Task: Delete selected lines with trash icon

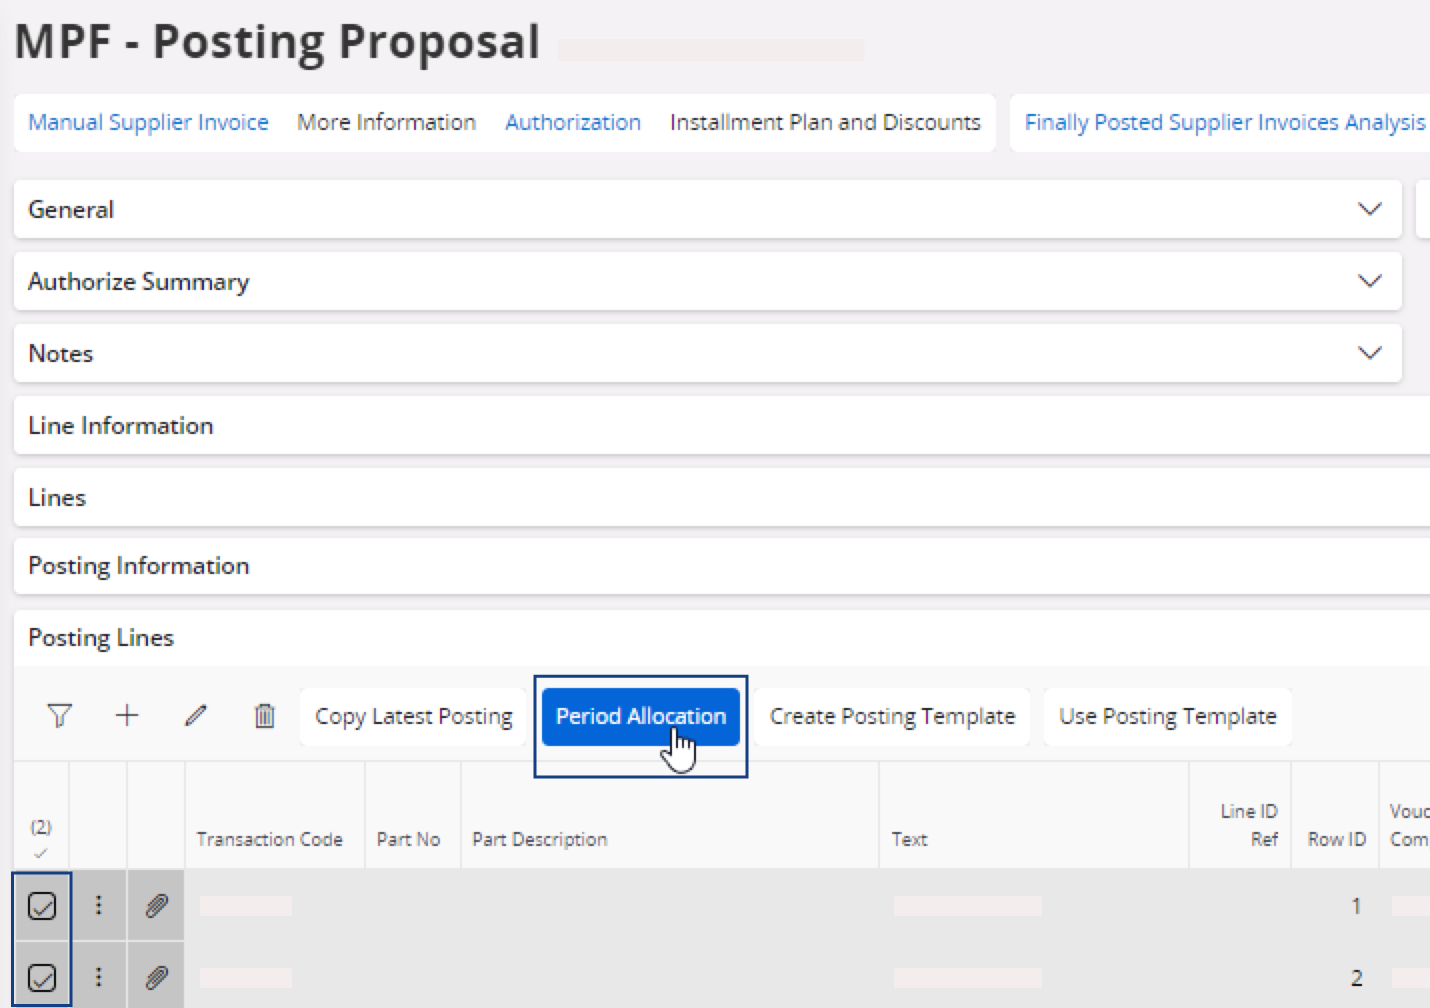Action: 264,716
